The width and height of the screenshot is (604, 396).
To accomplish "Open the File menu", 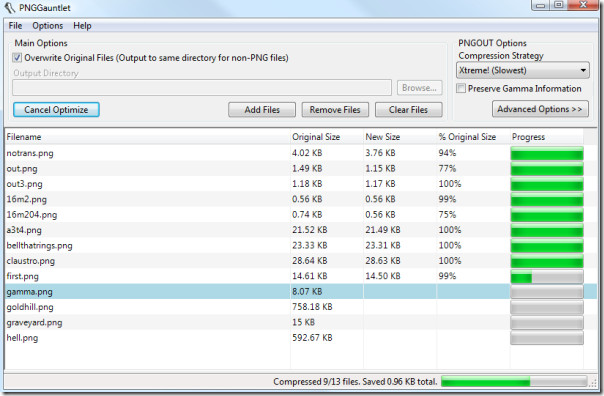I will [15, 26].
